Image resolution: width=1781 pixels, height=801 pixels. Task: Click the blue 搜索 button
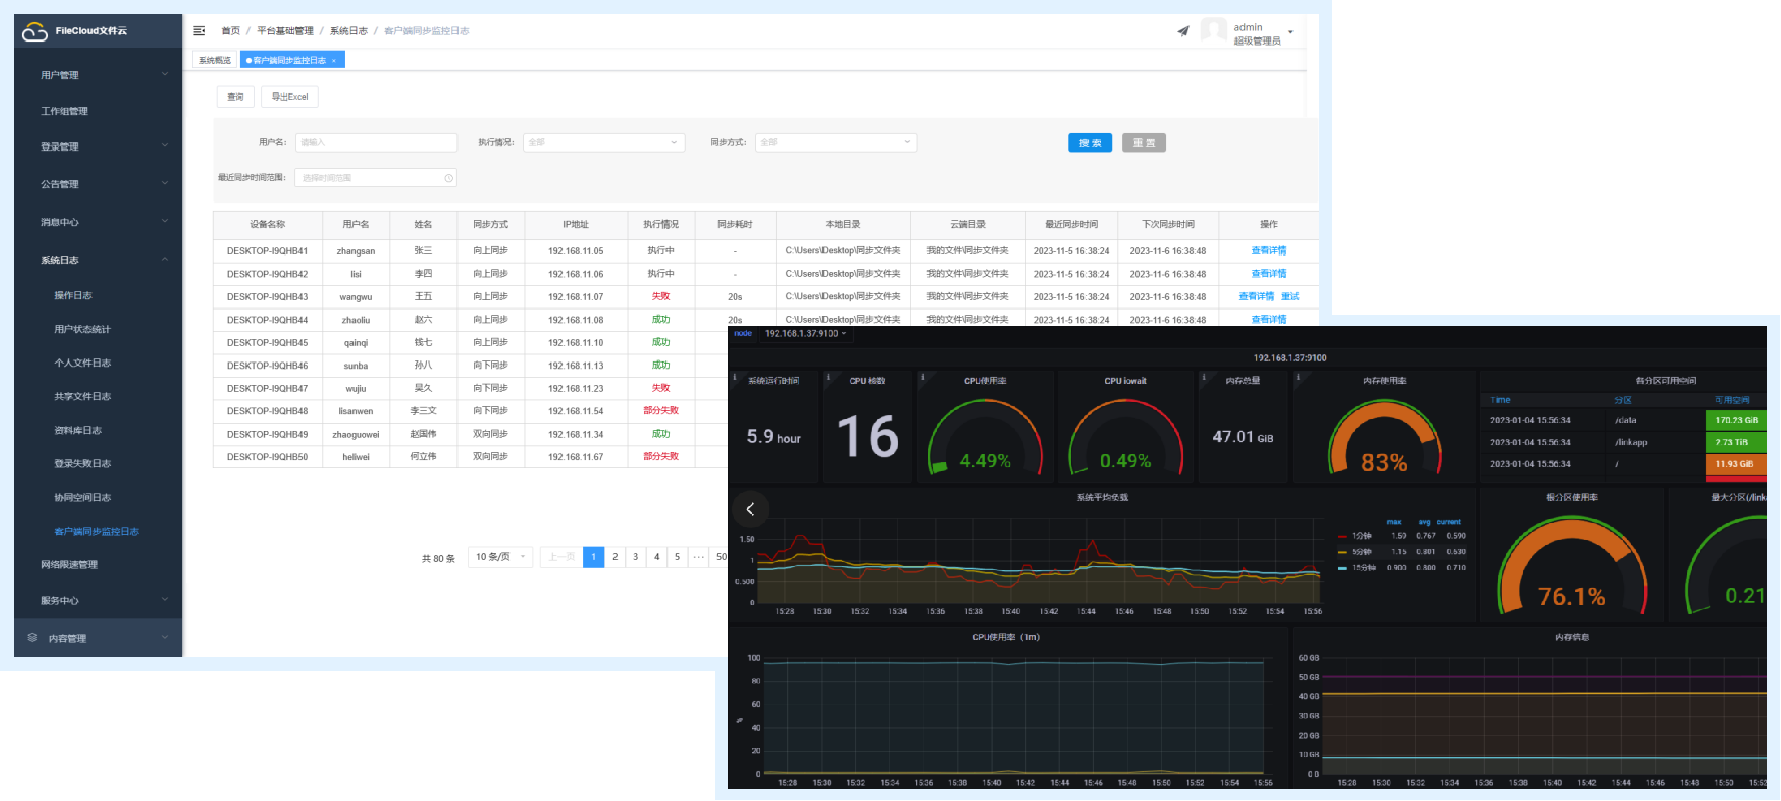1089,143
